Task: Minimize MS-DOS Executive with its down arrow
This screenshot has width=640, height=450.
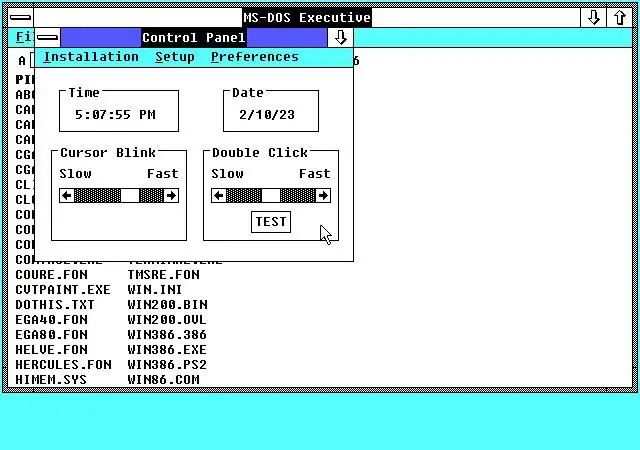Action: [593, 18]
